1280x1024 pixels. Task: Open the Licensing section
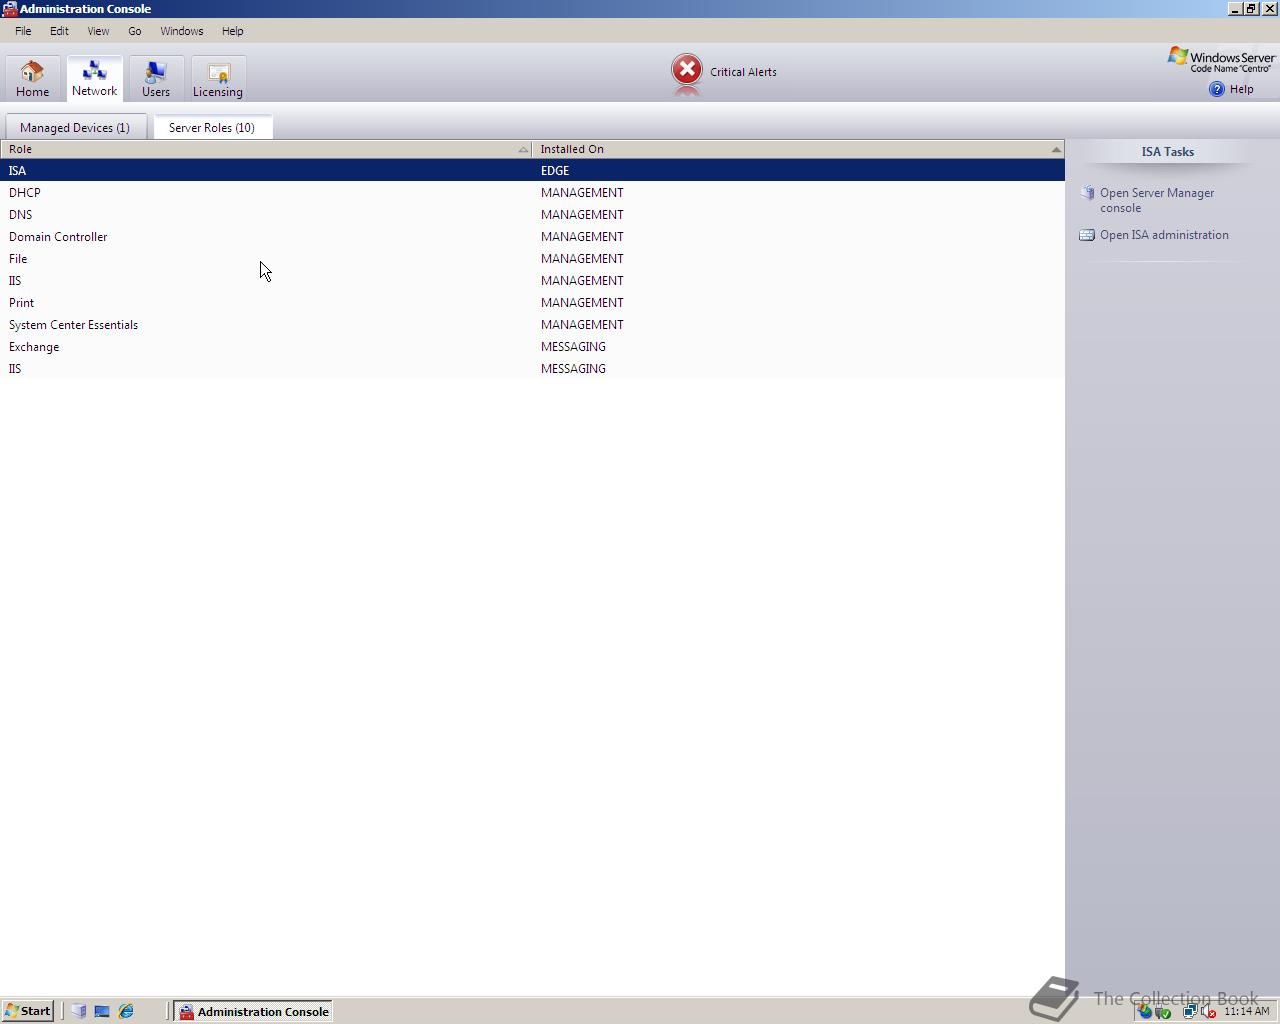[x=218, y=79]
